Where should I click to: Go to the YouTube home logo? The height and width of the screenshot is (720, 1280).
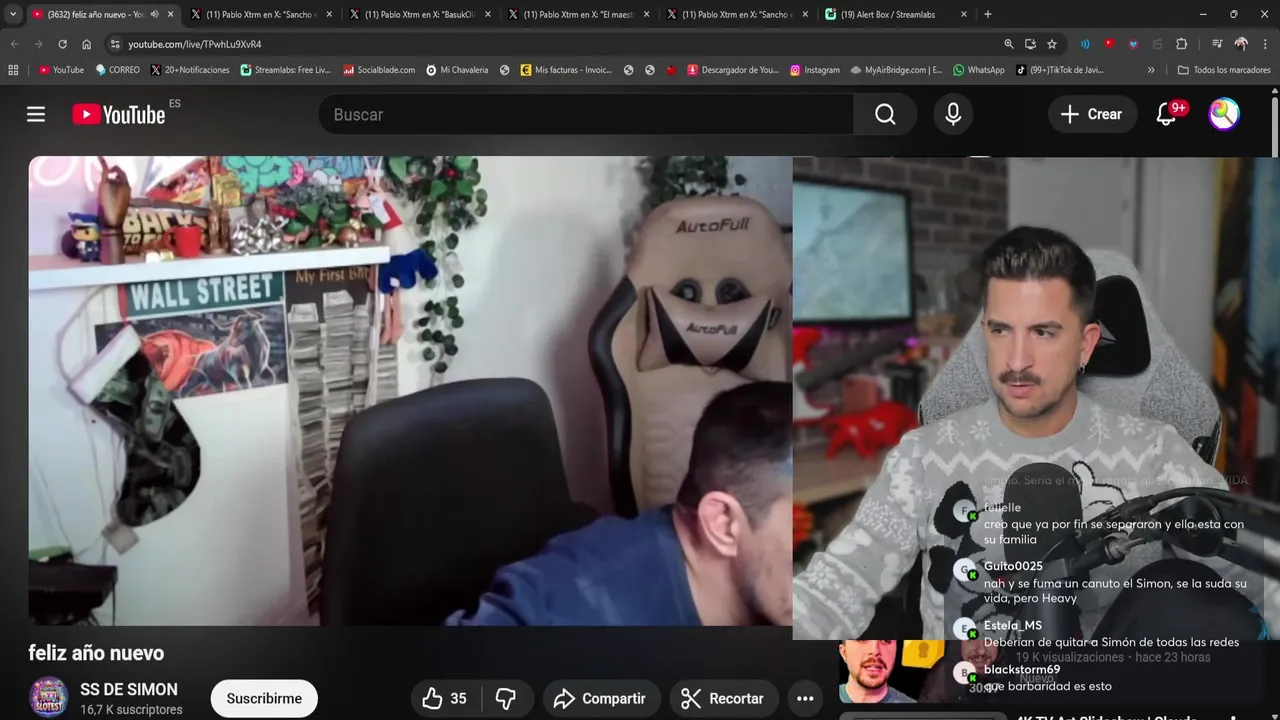(x=119, y=114)
